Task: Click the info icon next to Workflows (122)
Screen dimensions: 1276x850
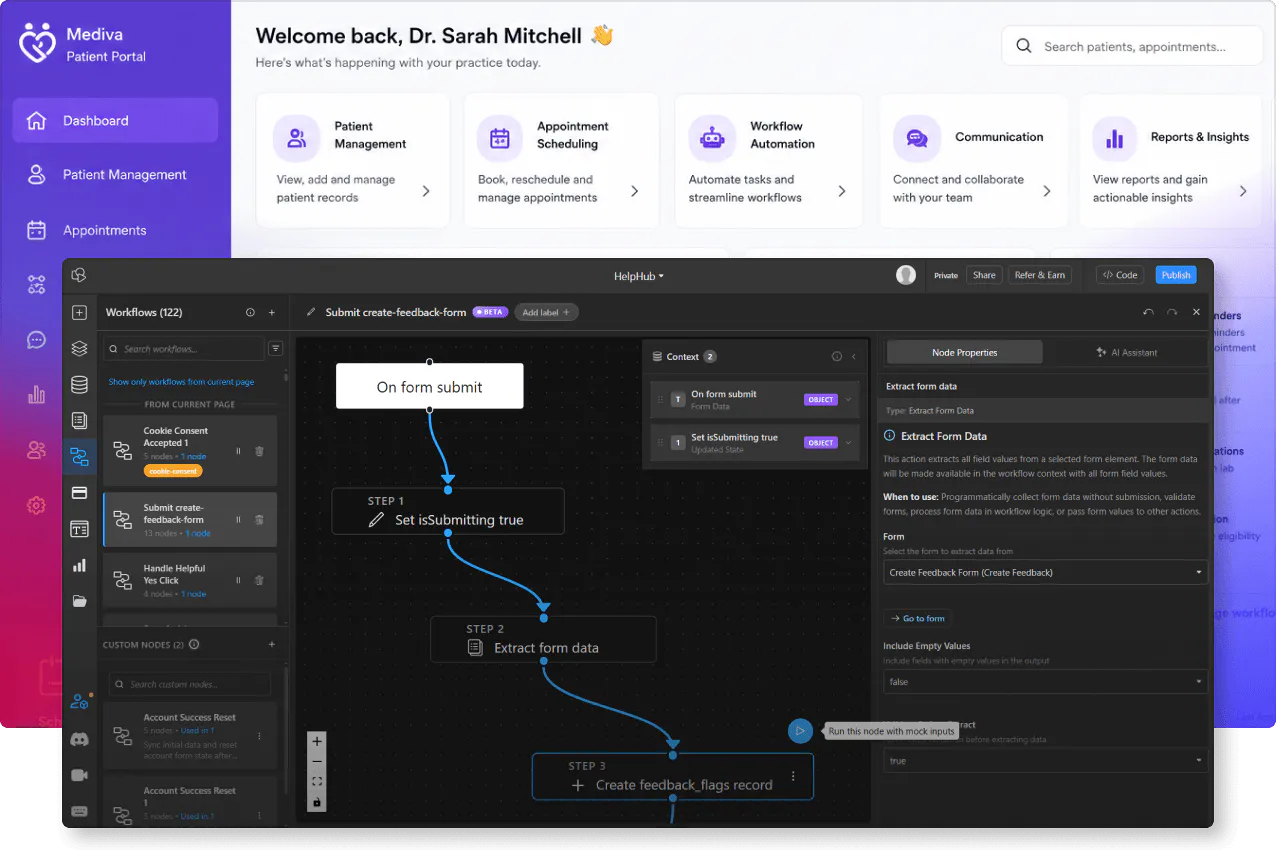Action: [250, 313]
